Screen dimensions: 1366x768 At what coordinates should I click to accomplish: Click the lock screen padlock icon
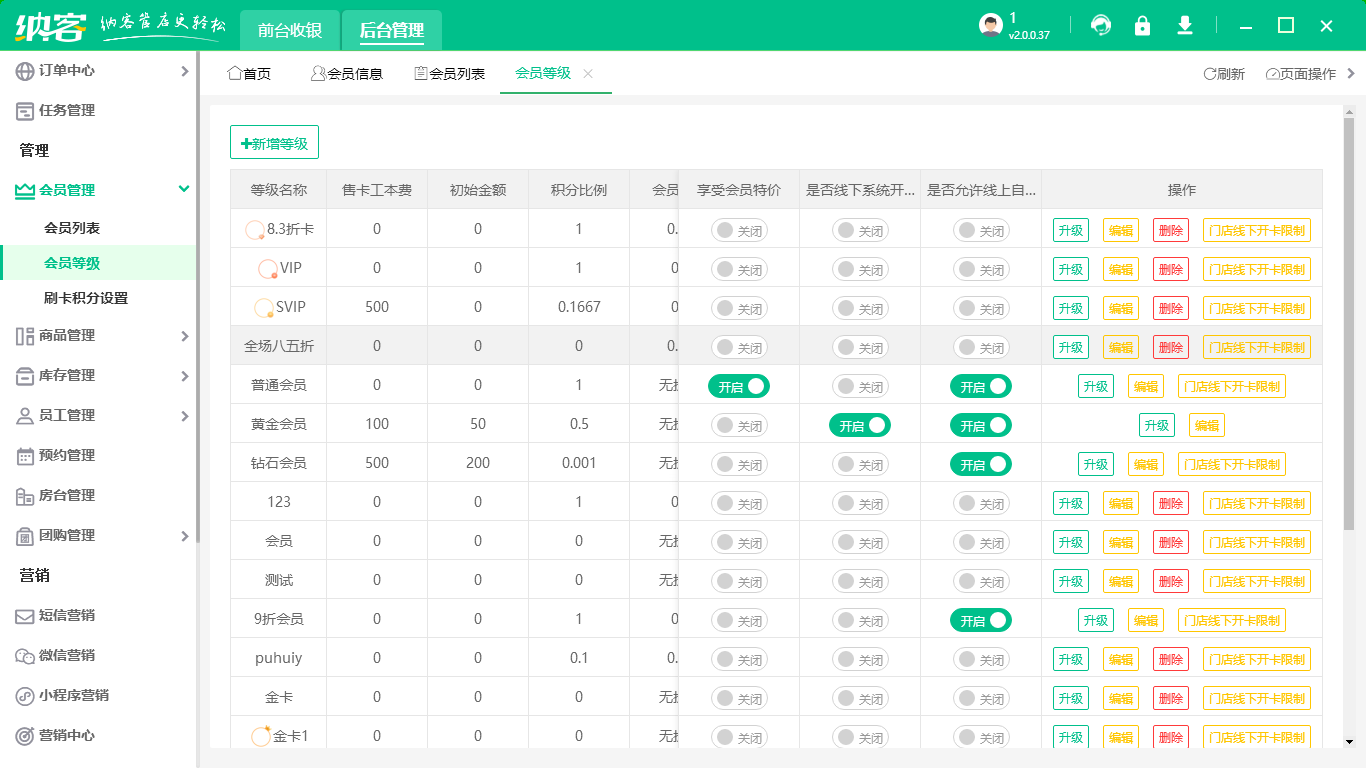[x=1142, y=26]
